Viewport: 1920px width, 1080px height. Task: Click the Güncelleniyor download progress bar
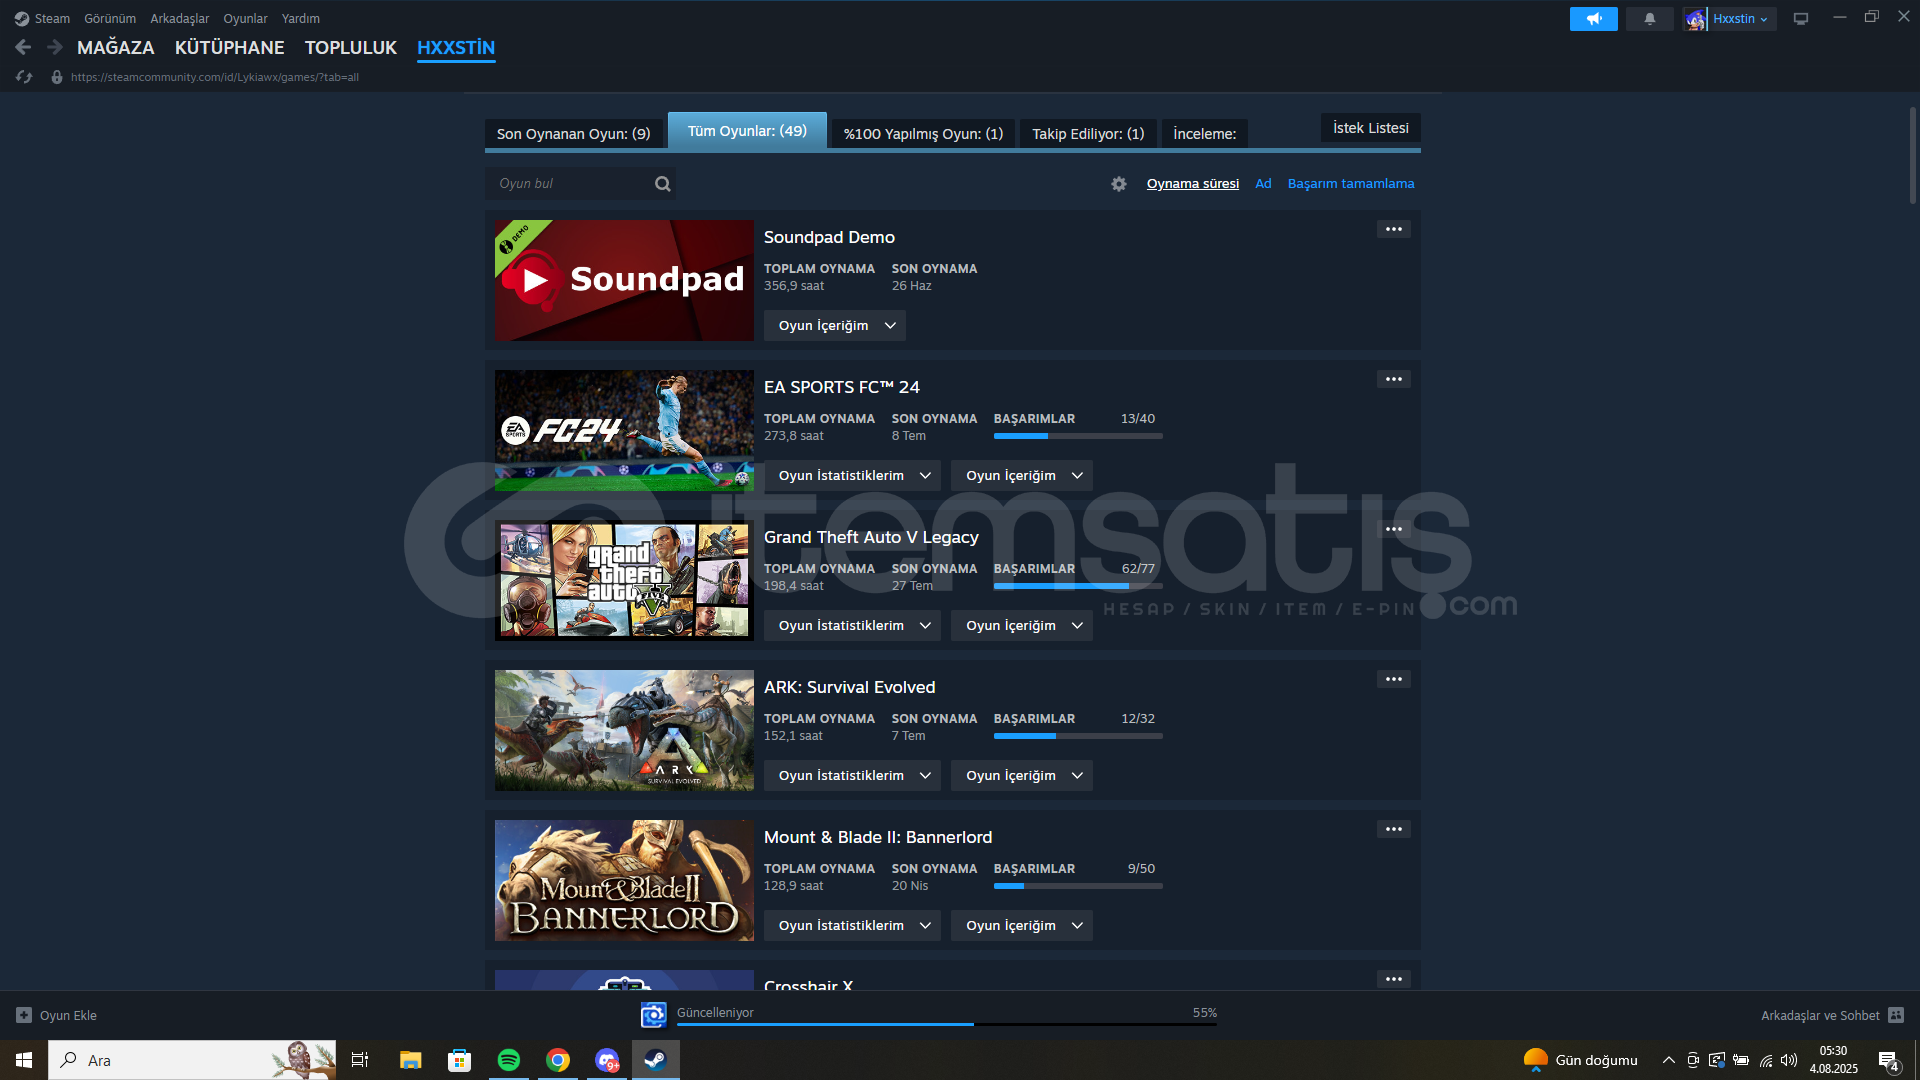coord(947,1024)
